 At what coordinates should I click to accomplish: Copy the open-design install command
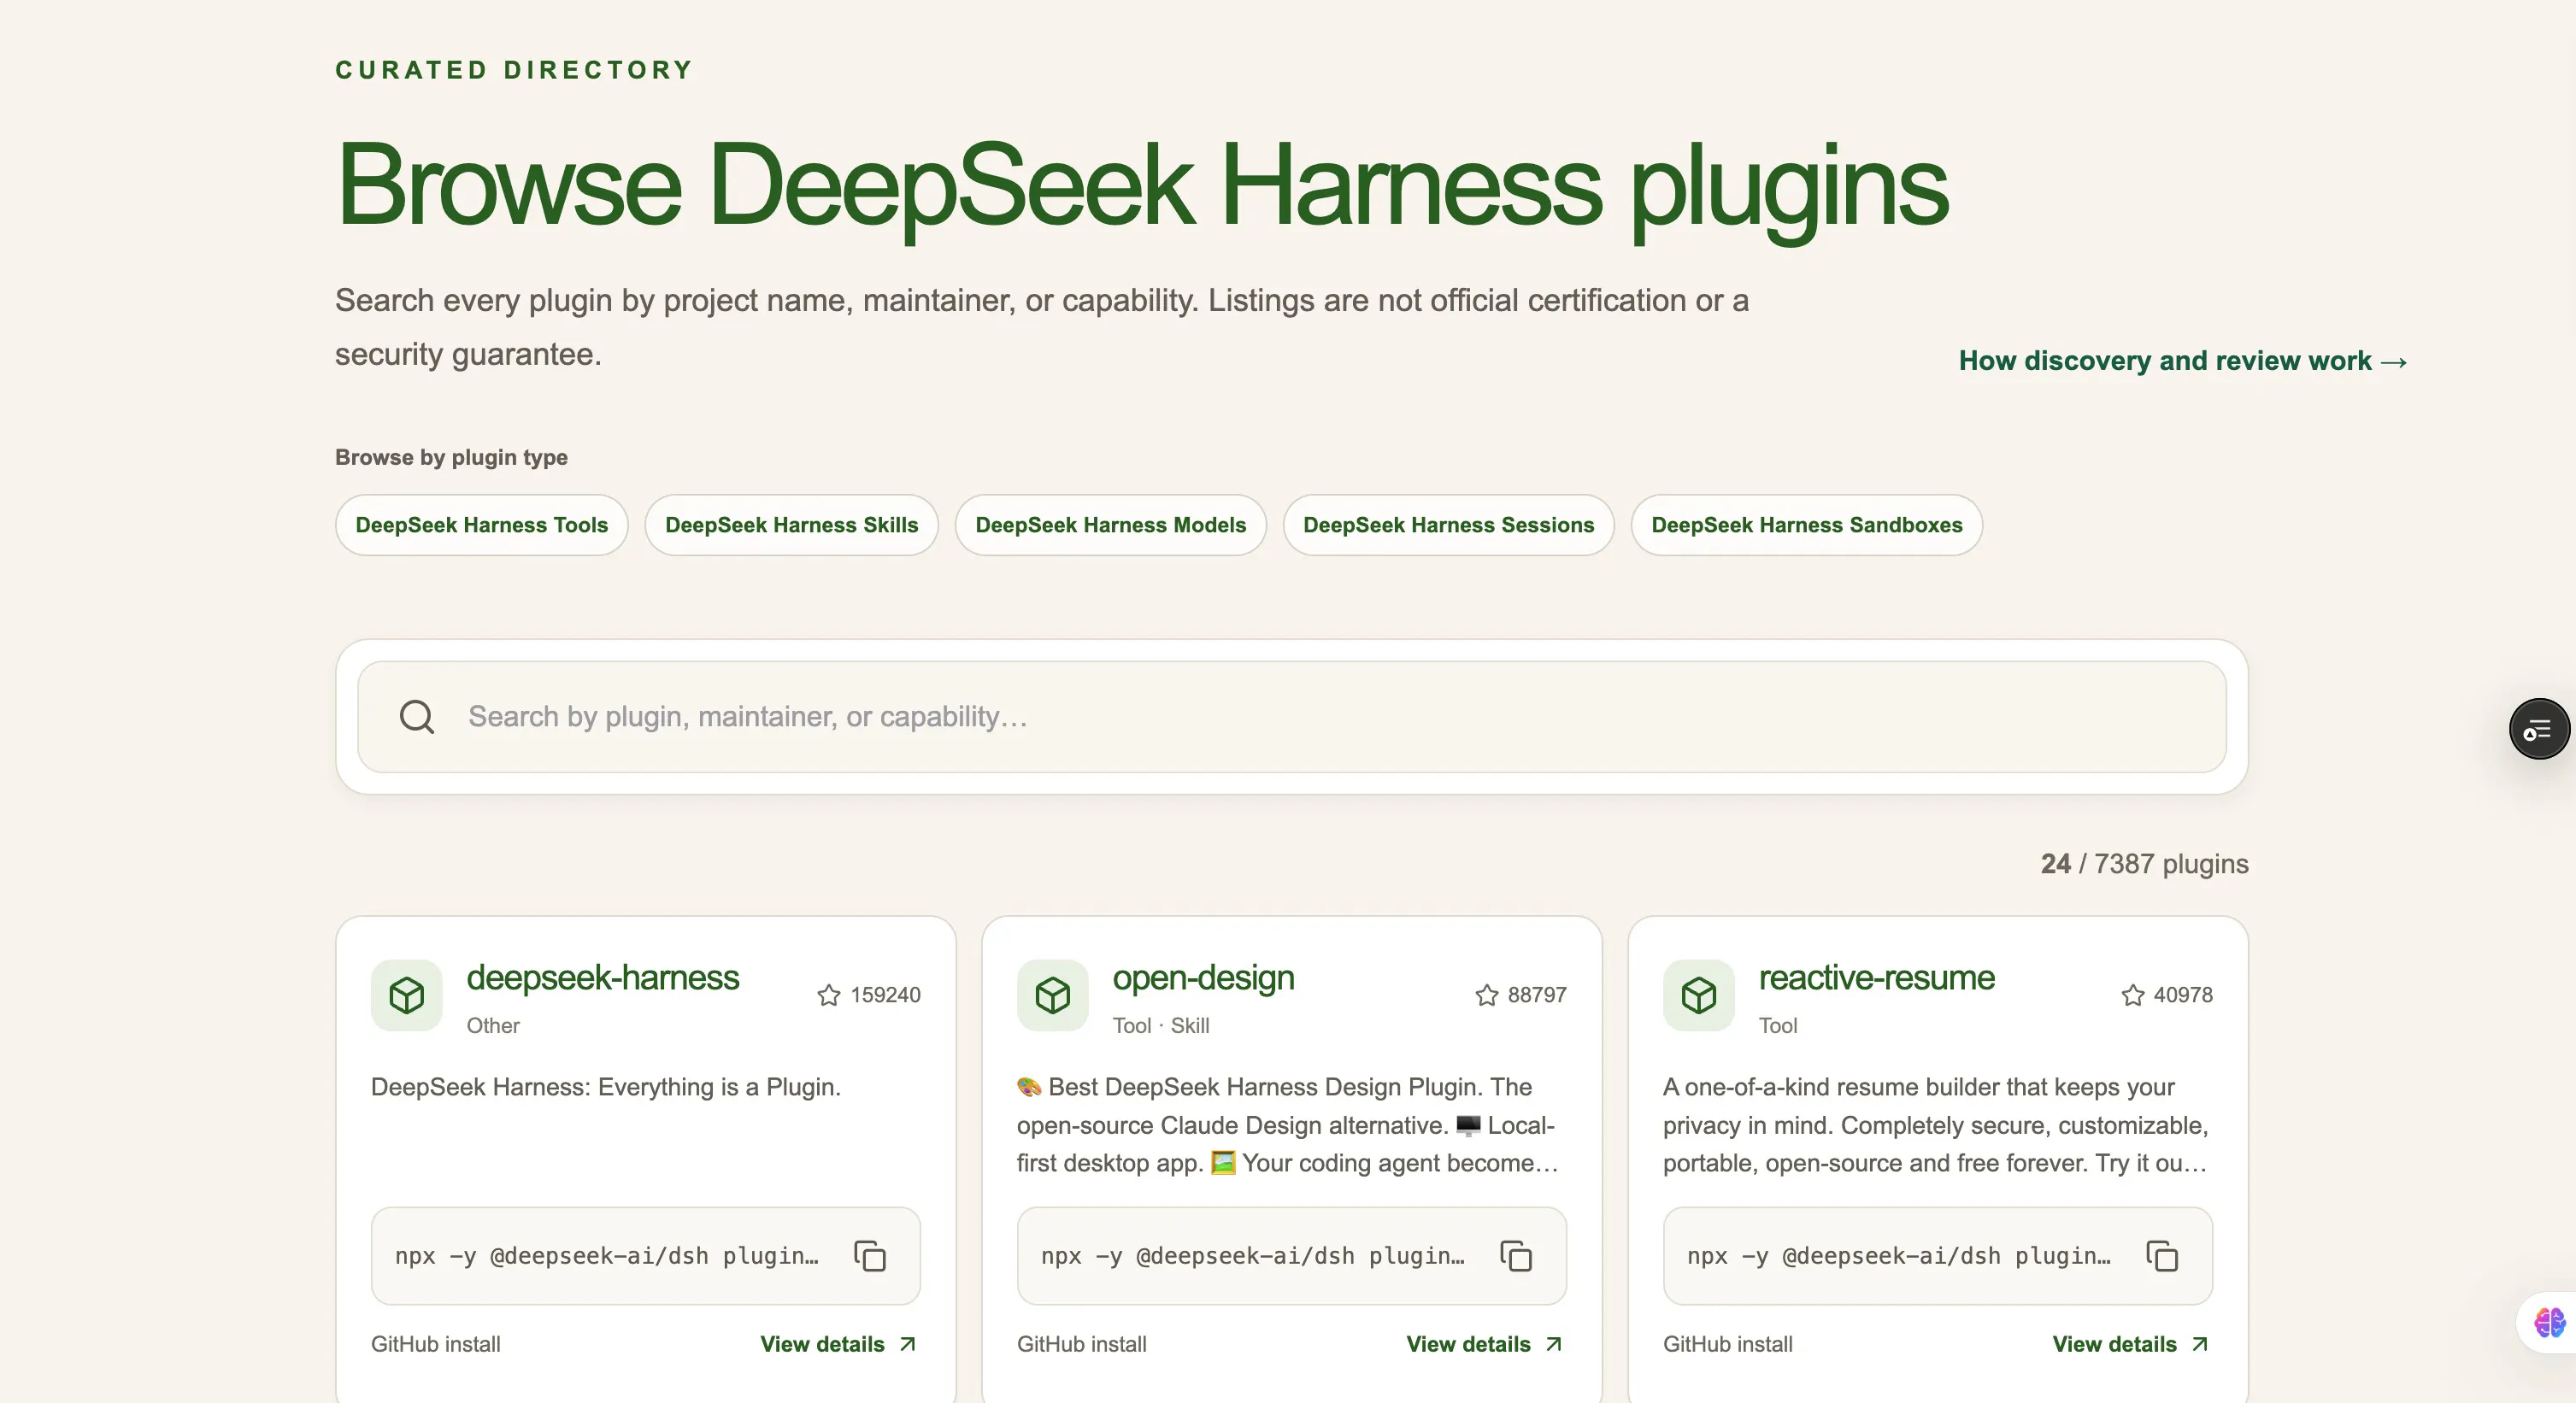(1516, 1256)
